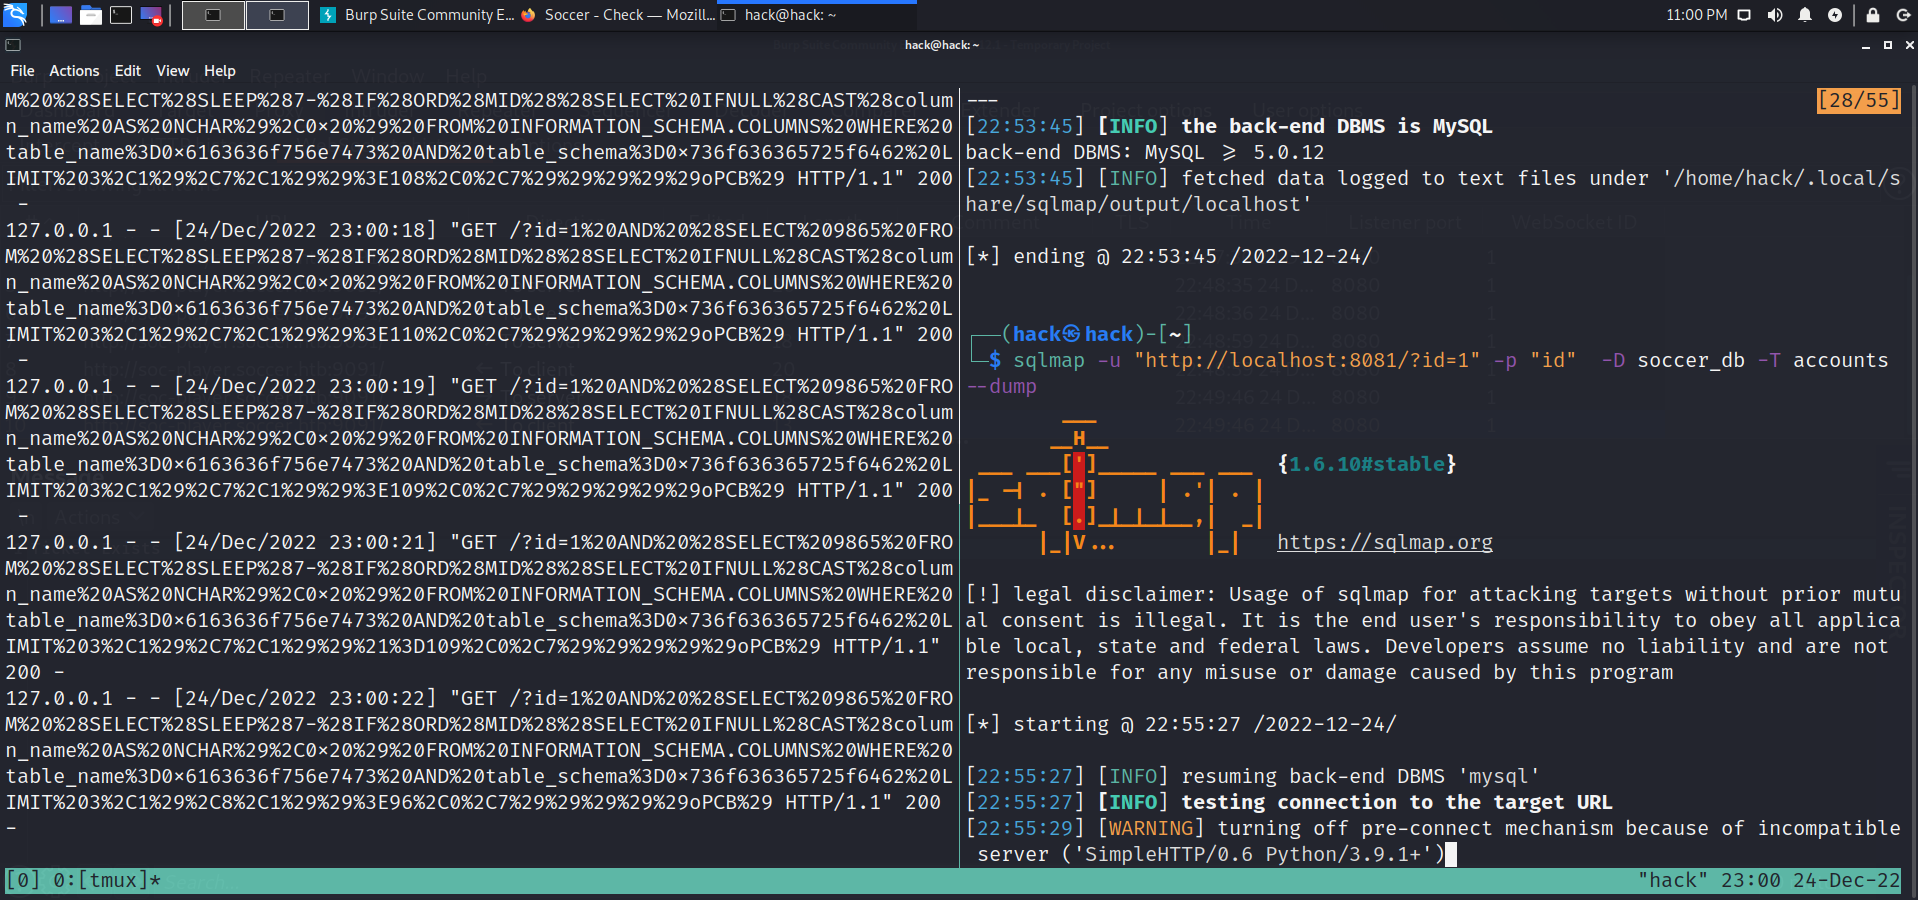This screenshot has width=1918, height=900.
Task: Click the 'back-end DBMS: MySQL ≥ 5.0.12' line
Action: [1145, 152]
